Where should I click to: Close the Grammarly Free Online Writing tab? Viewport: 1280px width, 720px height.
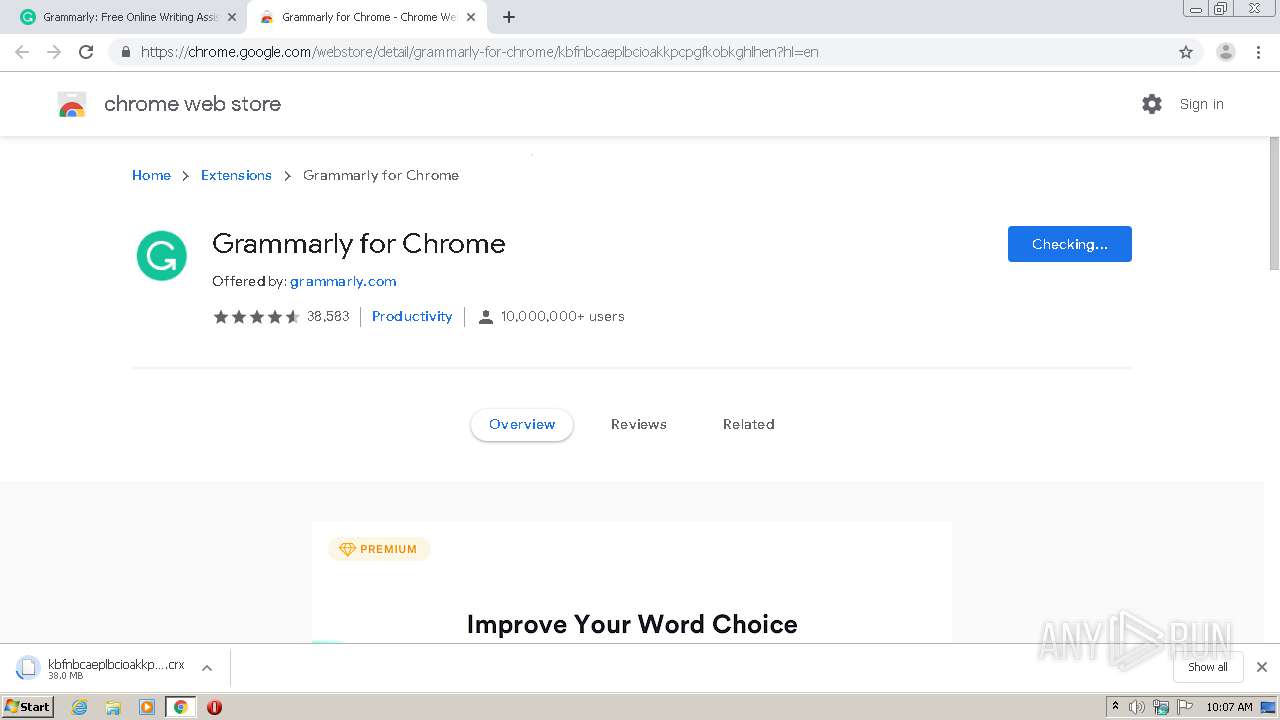pyautogui.click(x=232, y=17)
